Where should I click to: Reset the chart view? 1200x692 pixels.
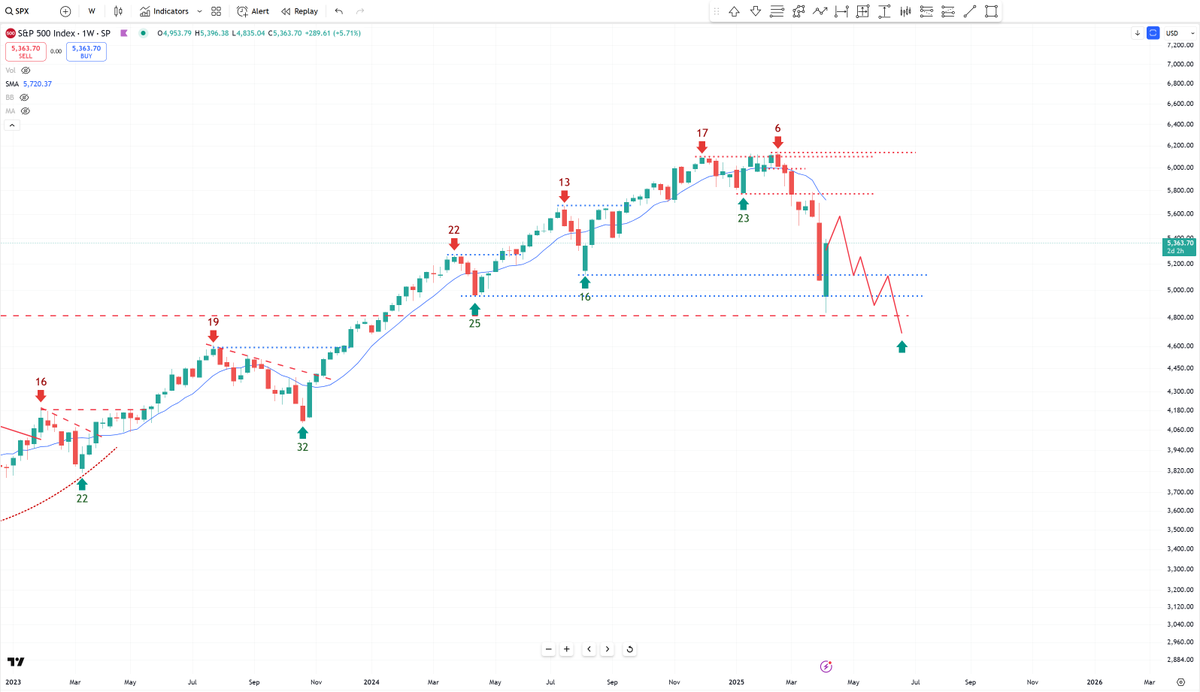pyautogui.click(x=629, y=649)
